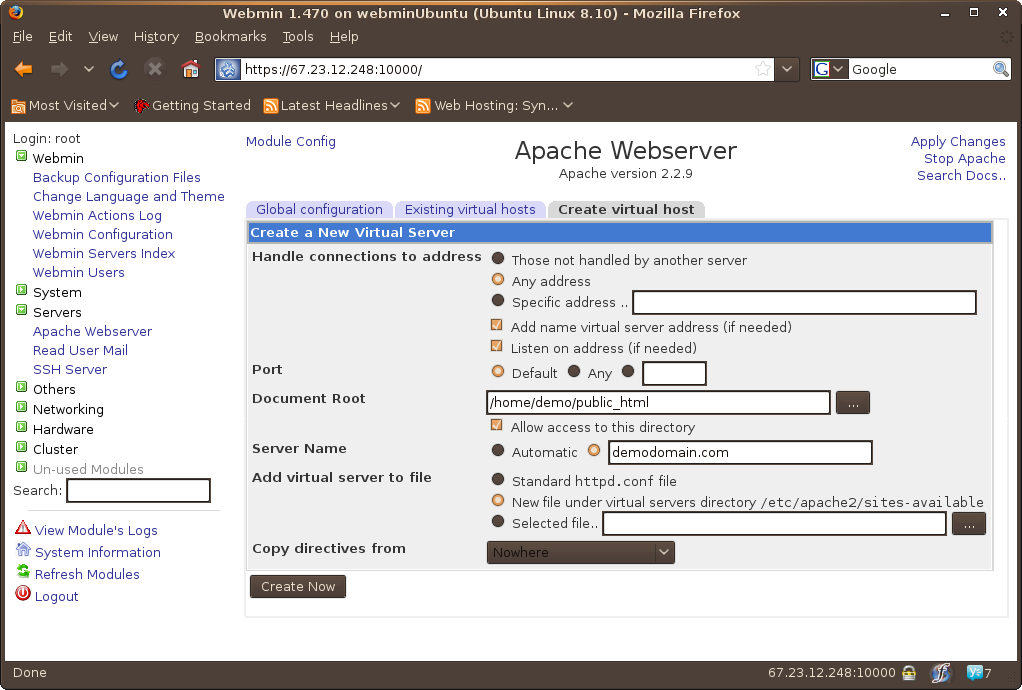Go to the Home page icon
The height and width of the screenshot is (690, 1022).
[x=190, y=68]
